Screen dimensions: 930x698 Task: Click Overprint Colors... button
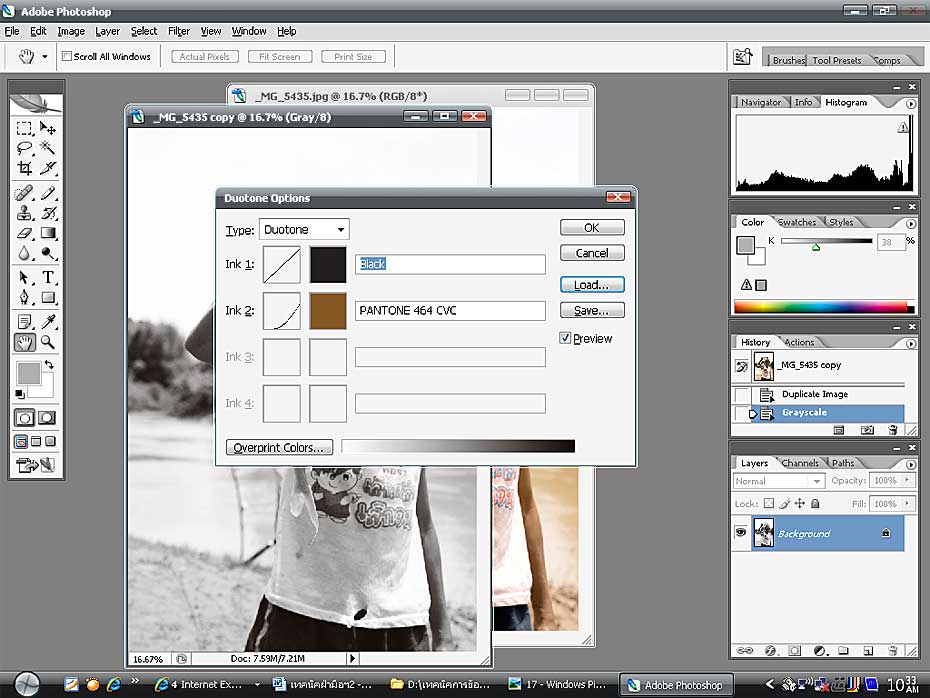tap(279, 447)
